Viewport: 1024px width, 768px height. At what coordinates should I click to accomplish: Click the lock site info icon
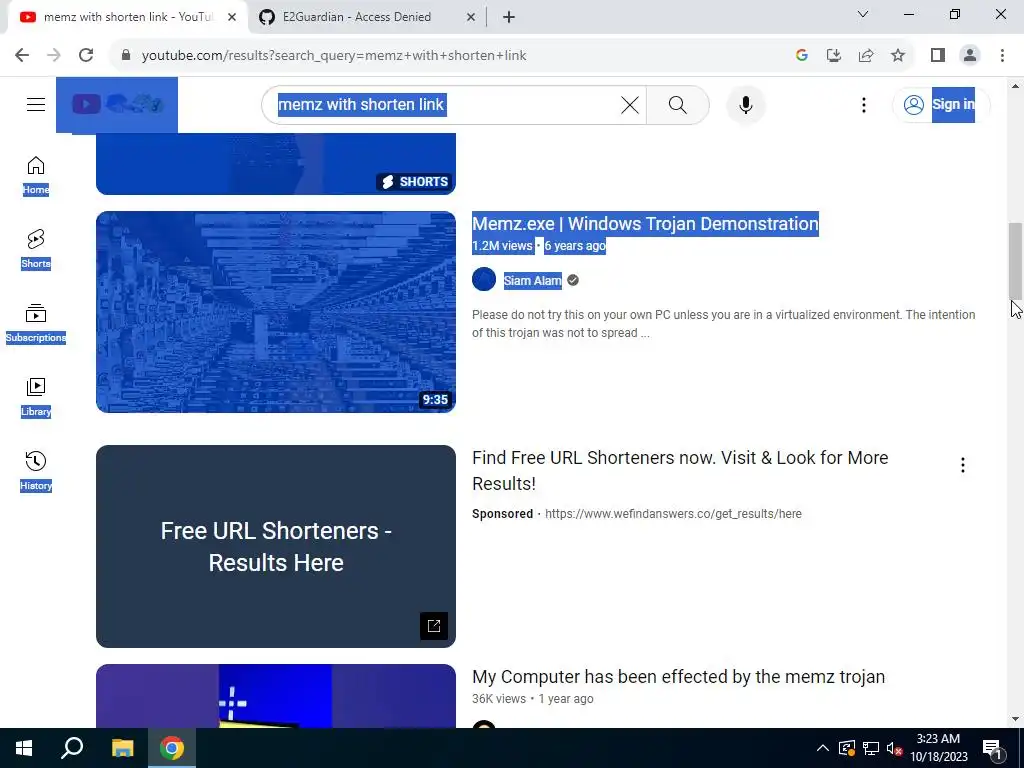tap(126, 56)
